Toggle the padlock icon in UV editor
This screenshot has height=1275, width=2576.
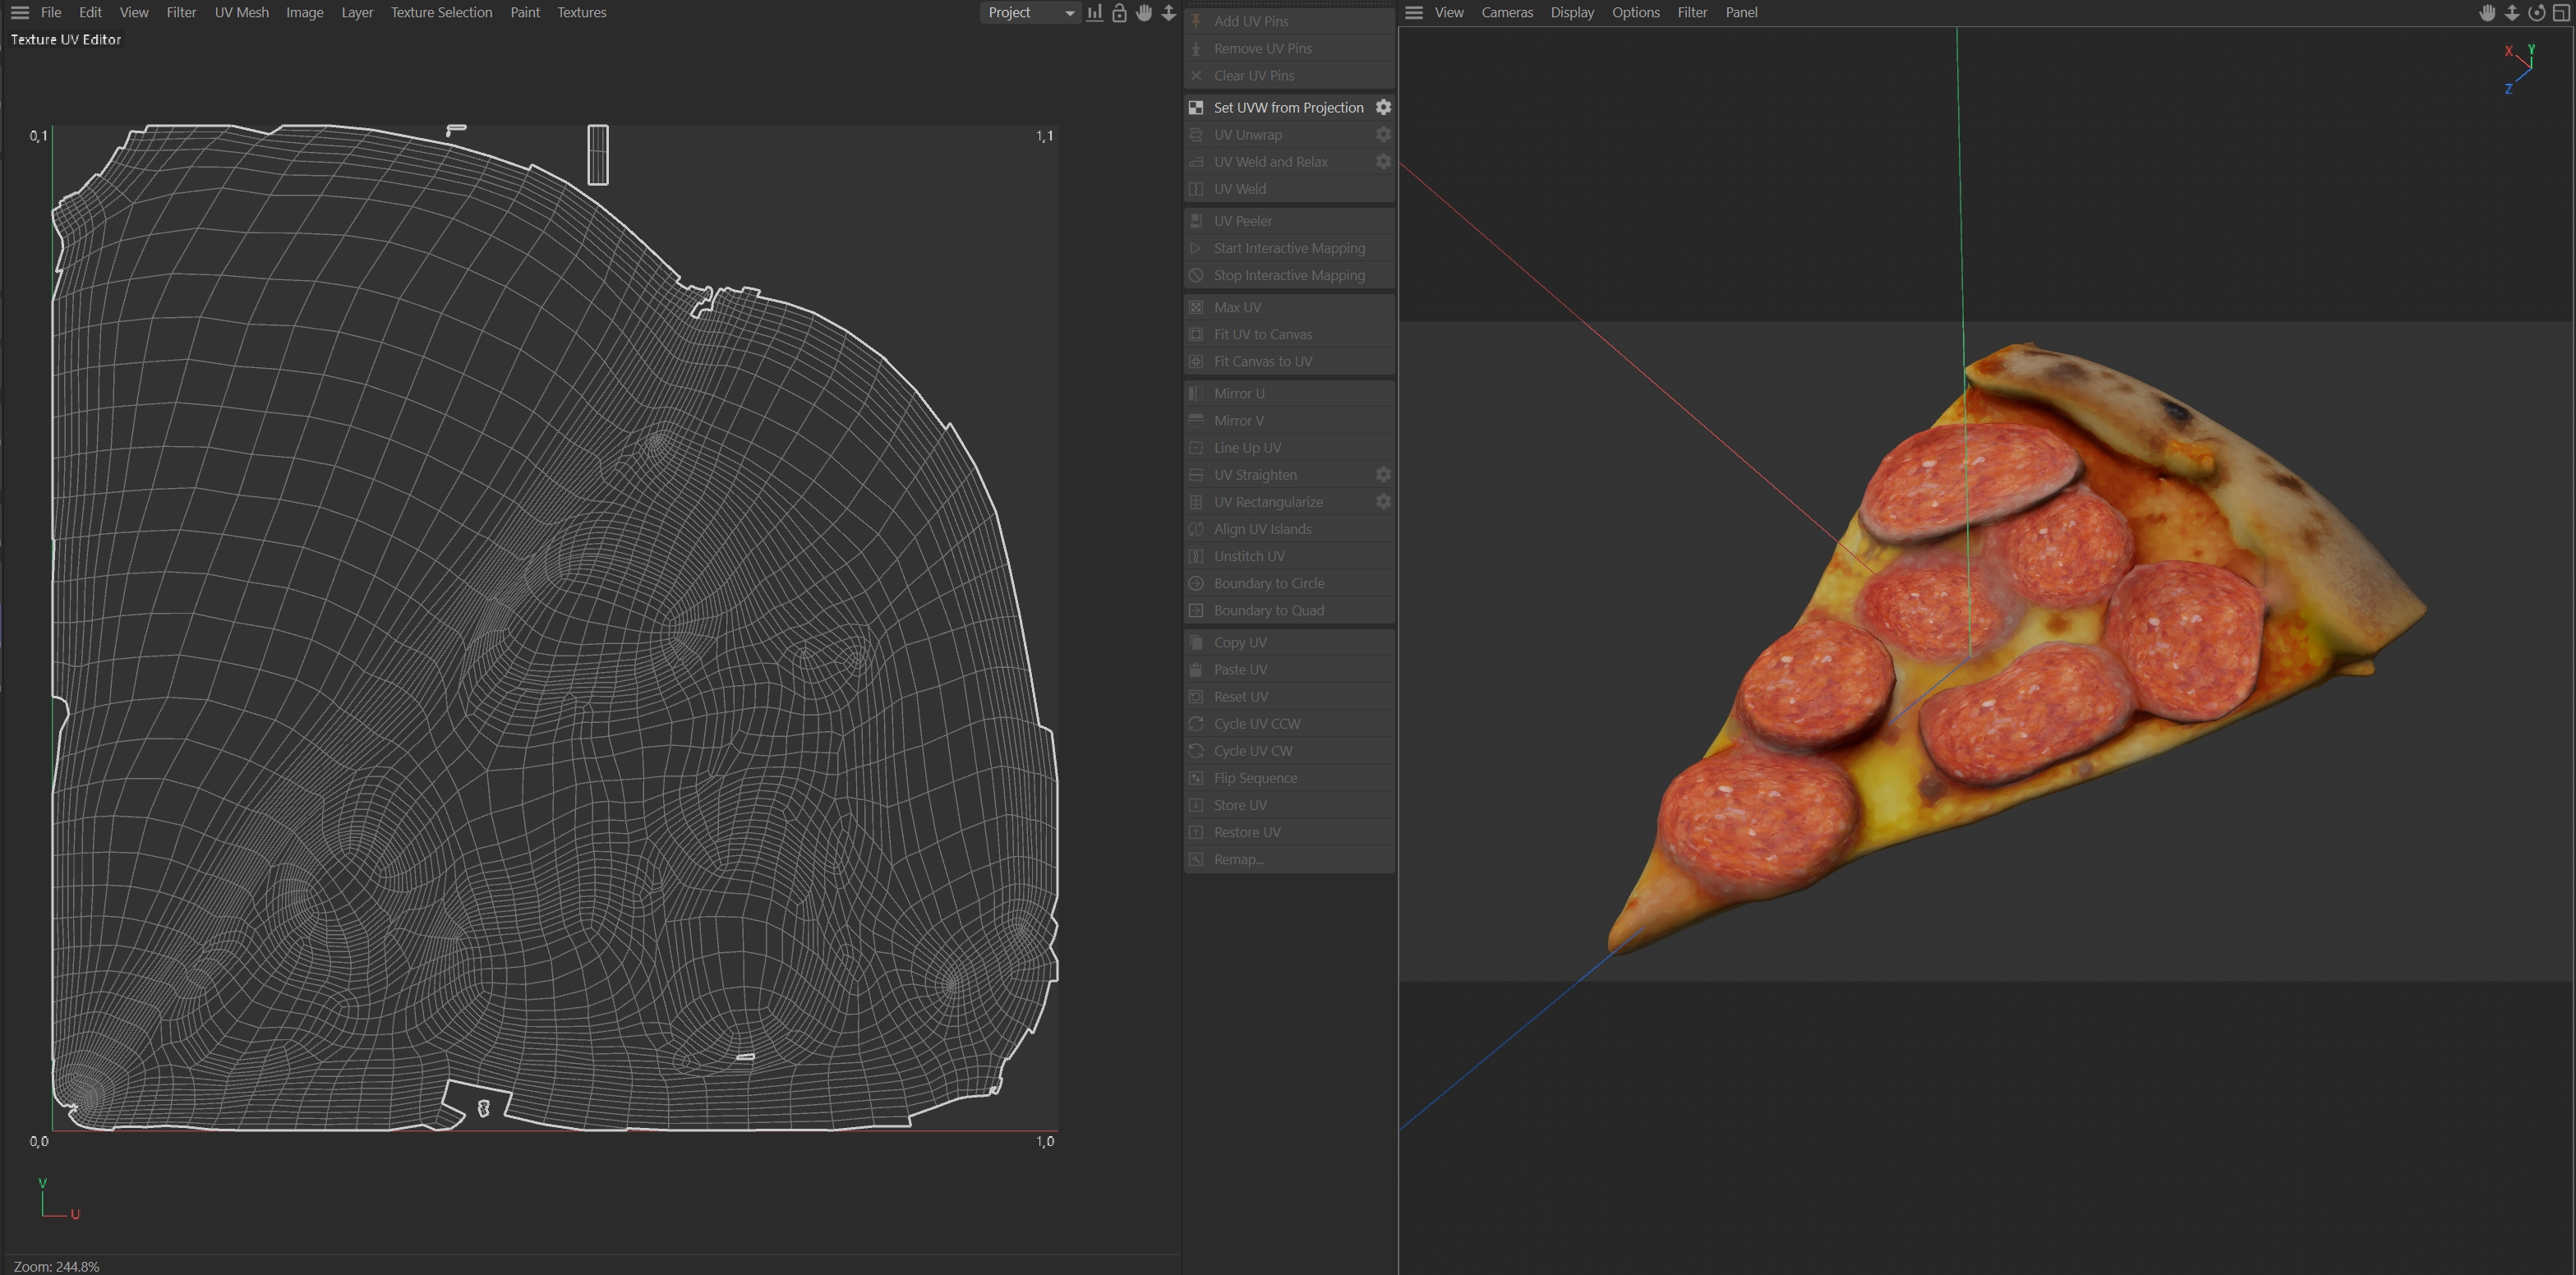1119,13
